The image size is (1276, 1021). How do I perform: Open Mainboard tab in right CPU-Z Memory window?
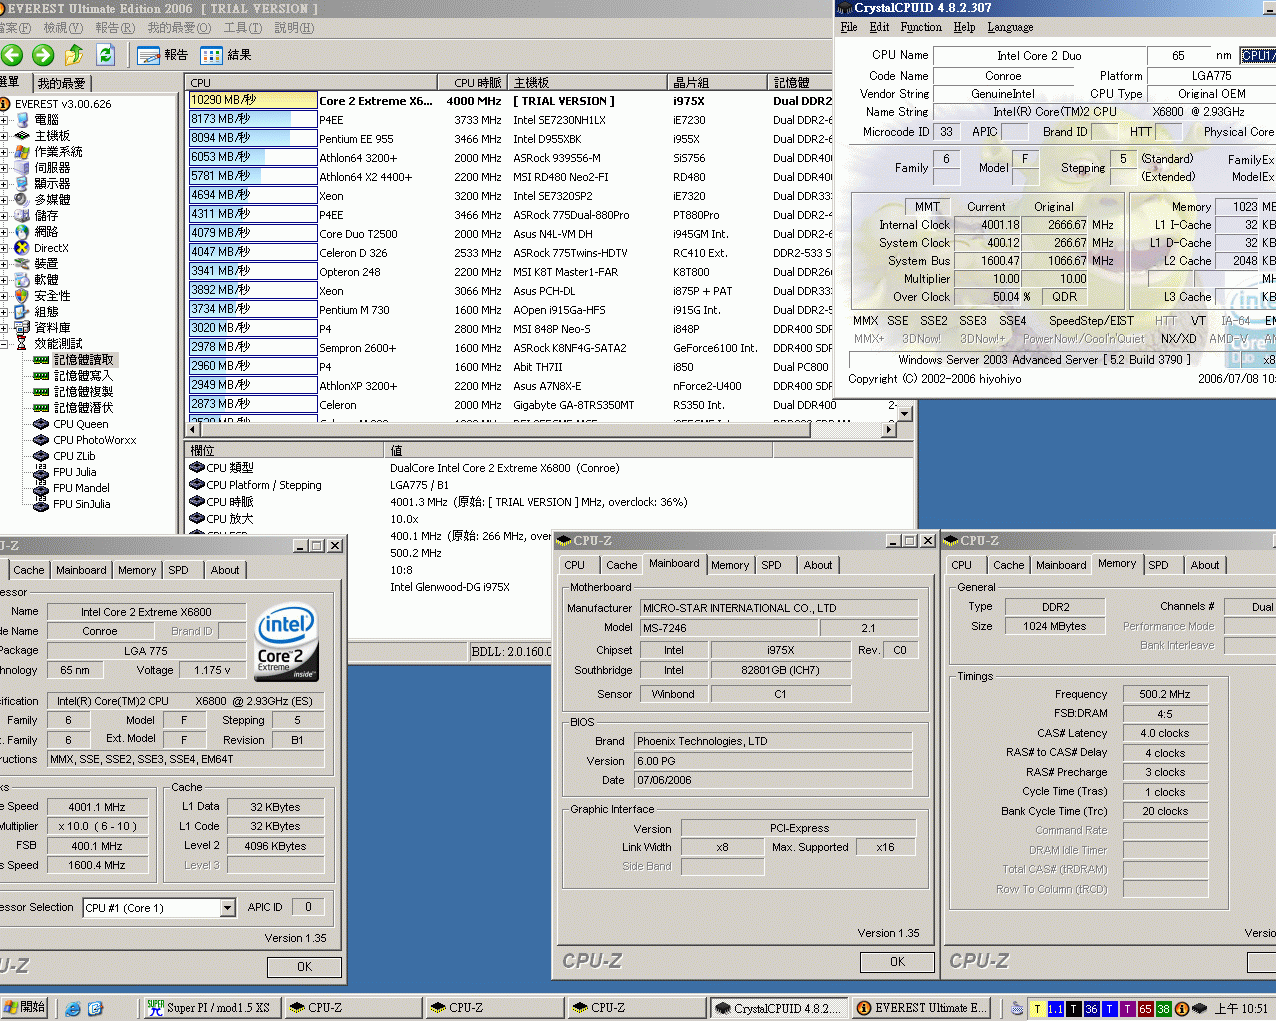click(1061, 565)
